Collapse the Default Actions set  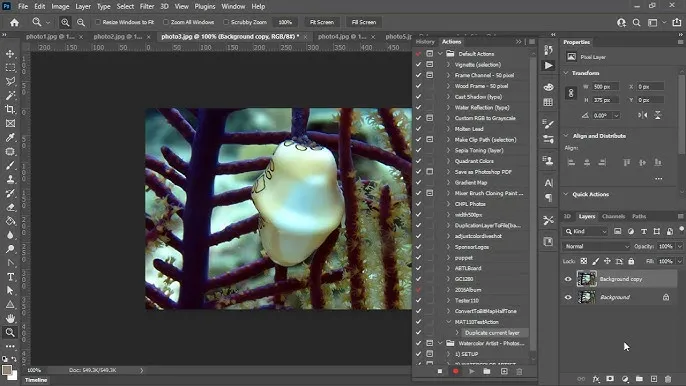pos(441,53)
